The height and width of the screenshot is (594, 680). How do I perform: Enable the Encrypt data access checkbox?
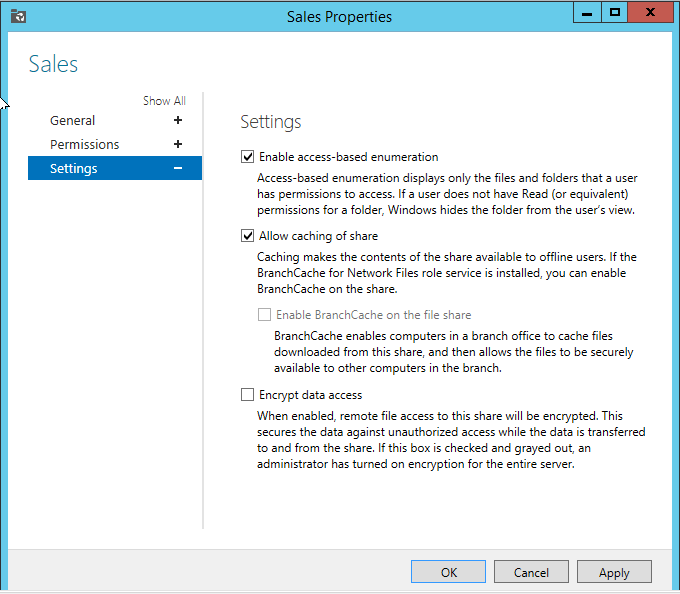[248, 395]
